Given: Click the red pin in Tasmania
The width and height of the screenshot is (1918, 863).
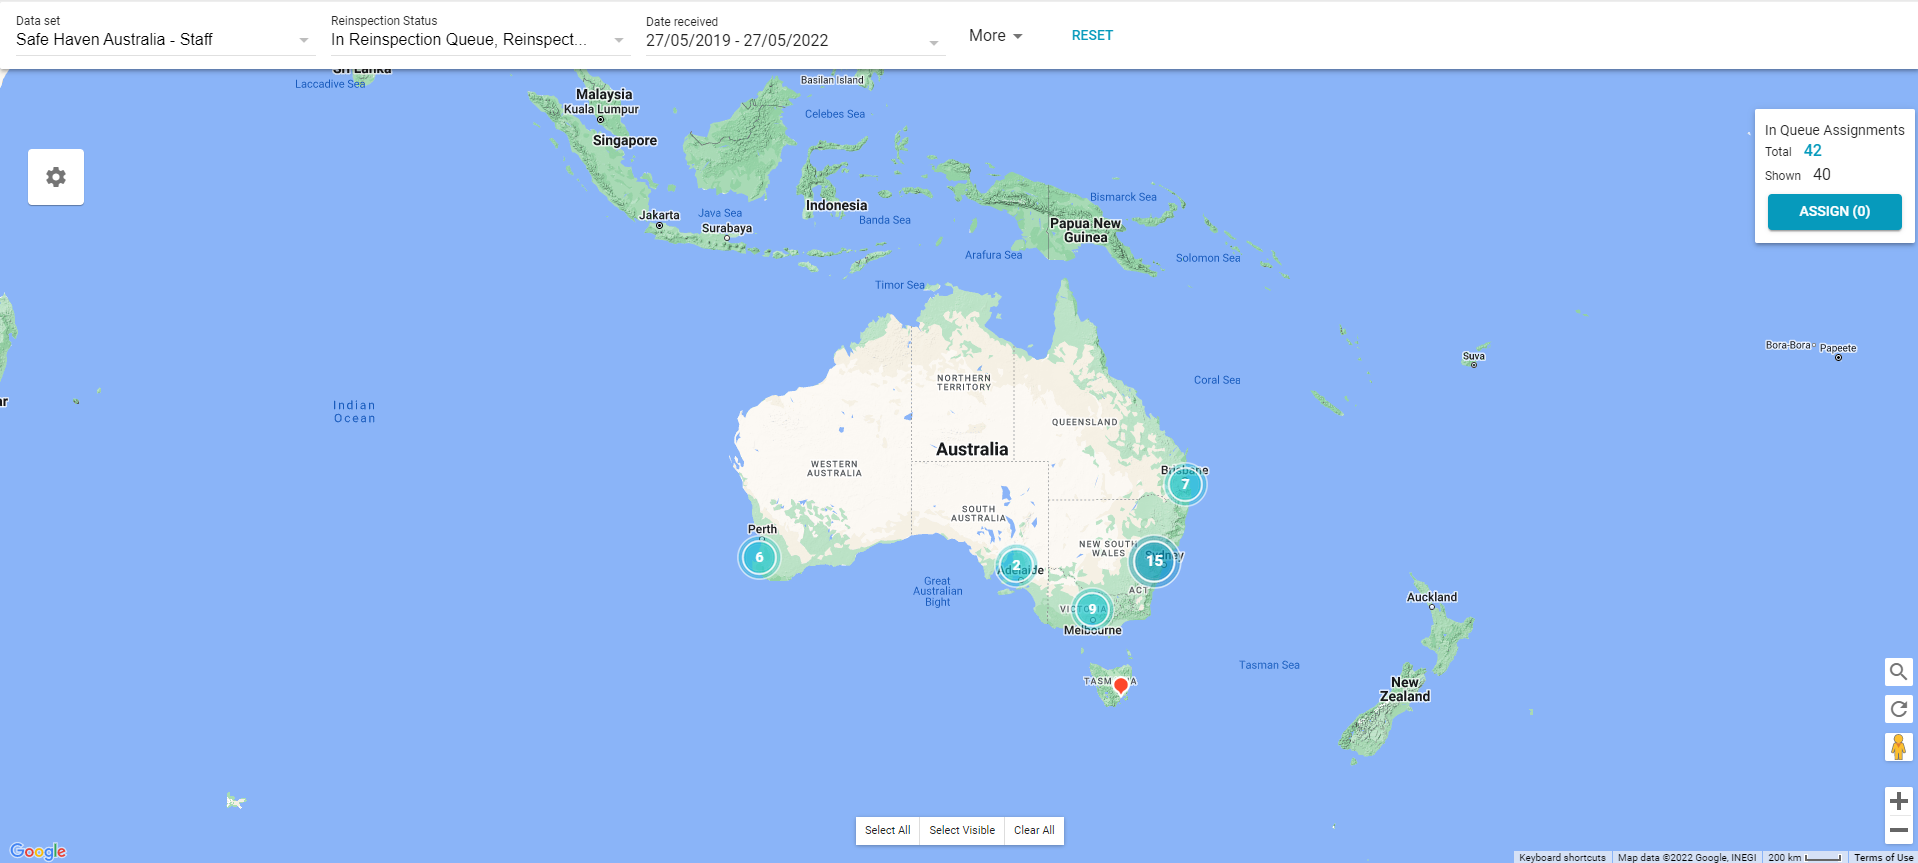Looking at the screenshot, I should (1121, 686).
